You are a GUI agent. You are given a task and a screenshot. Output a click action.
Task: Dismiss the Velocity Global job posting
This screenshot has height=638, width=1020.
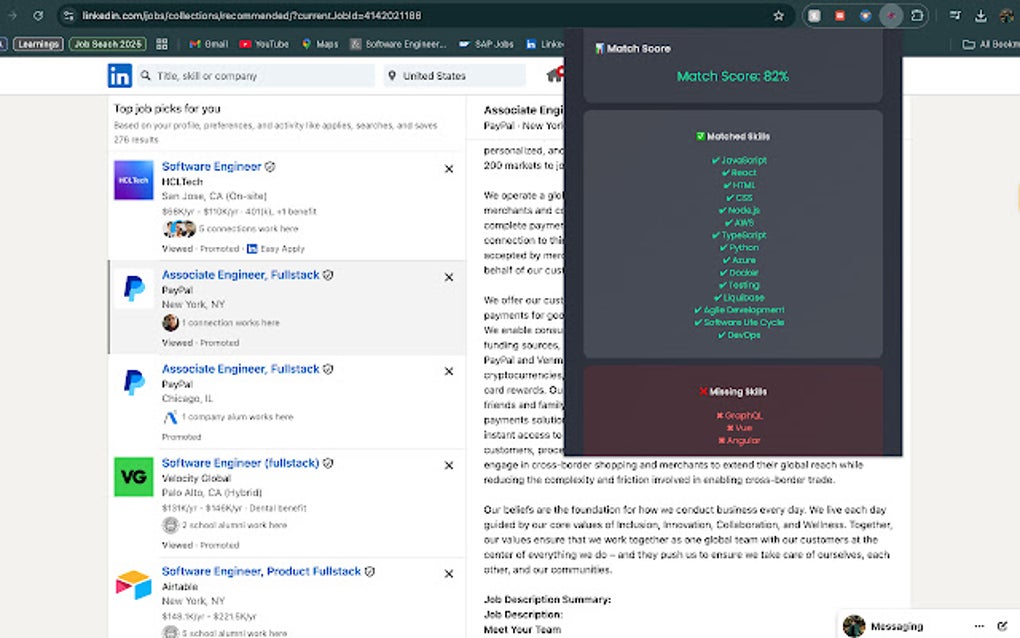pyautogui.click(x=449, y=465)
